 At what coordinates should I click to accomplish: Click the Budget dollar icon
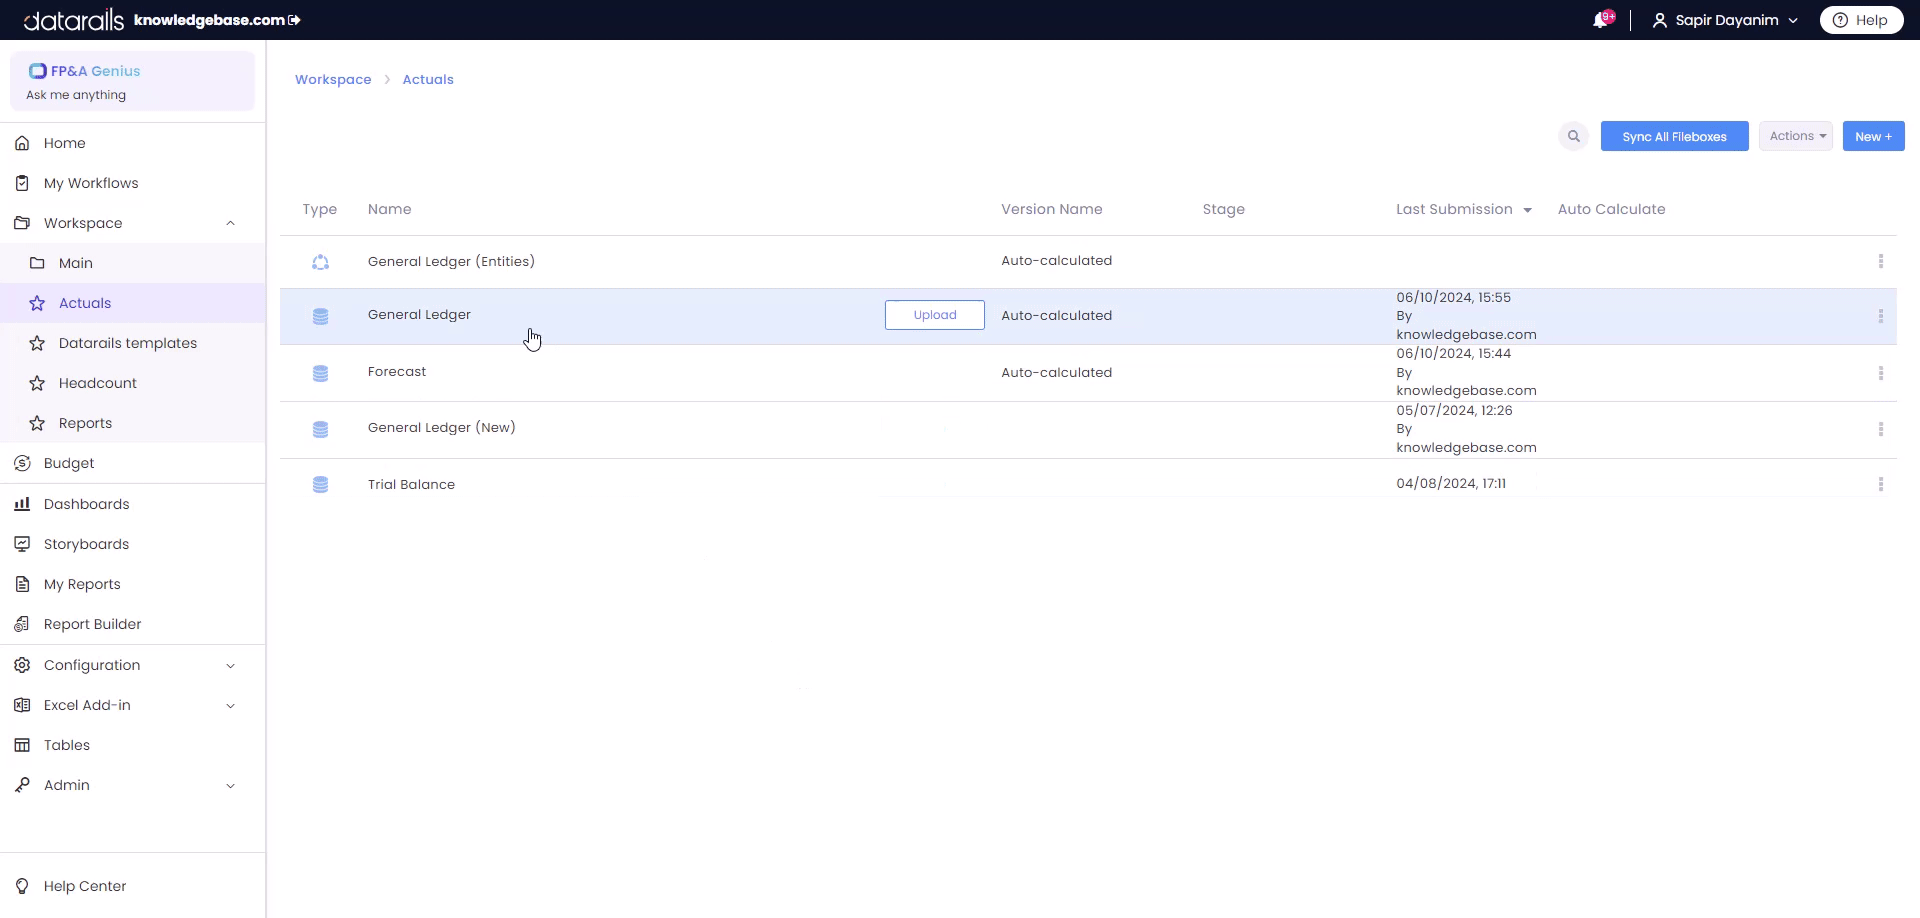[x=22, y=463]
